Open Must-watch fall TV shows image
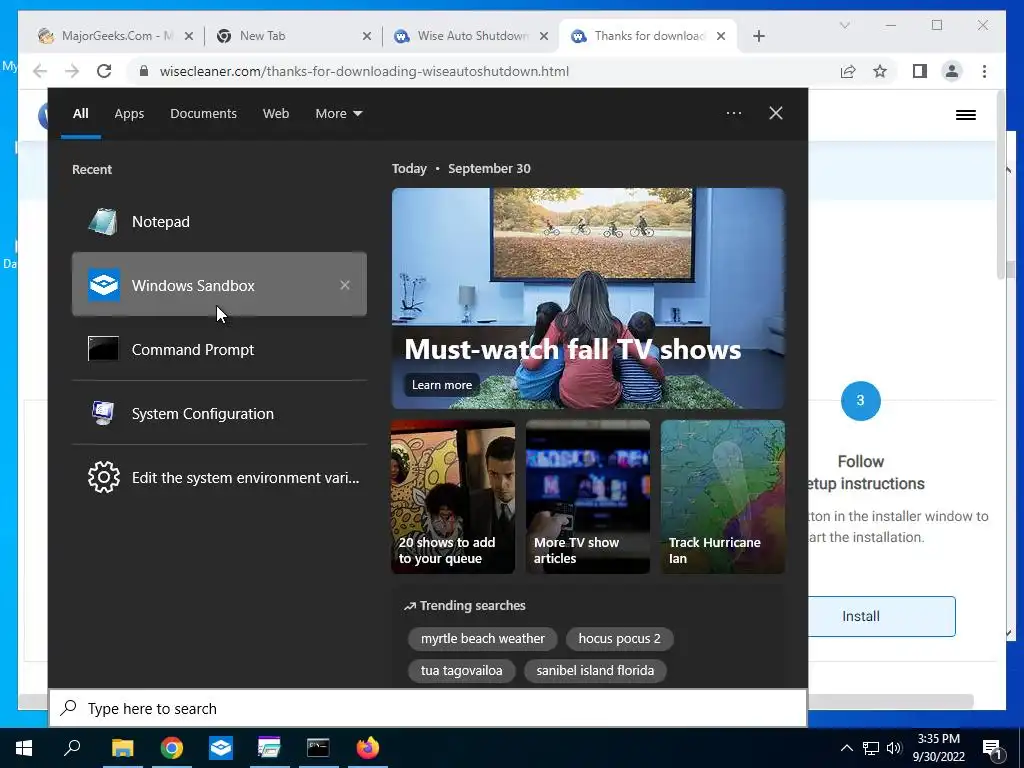This screenshot has width=1024, height=768. (588, 298)
